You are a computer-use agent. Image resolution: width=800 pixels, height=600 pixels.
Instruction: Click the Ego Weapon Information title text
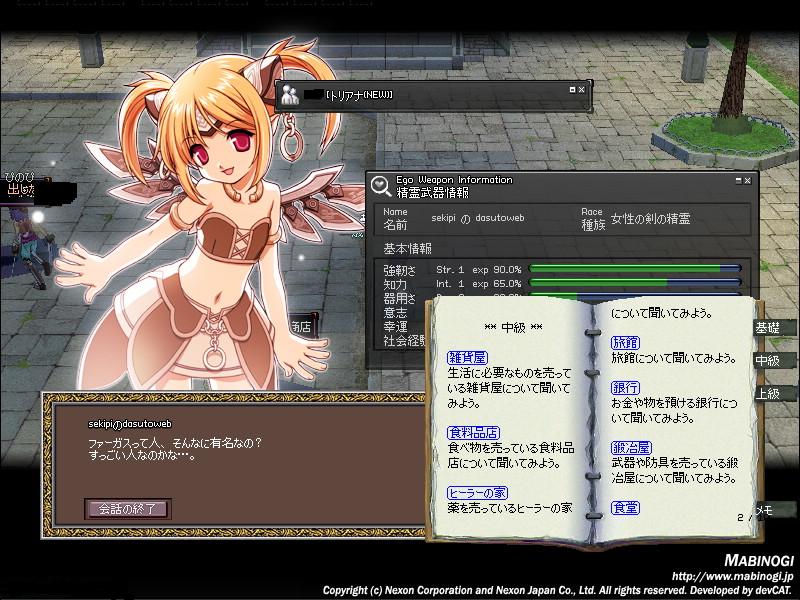454,180
